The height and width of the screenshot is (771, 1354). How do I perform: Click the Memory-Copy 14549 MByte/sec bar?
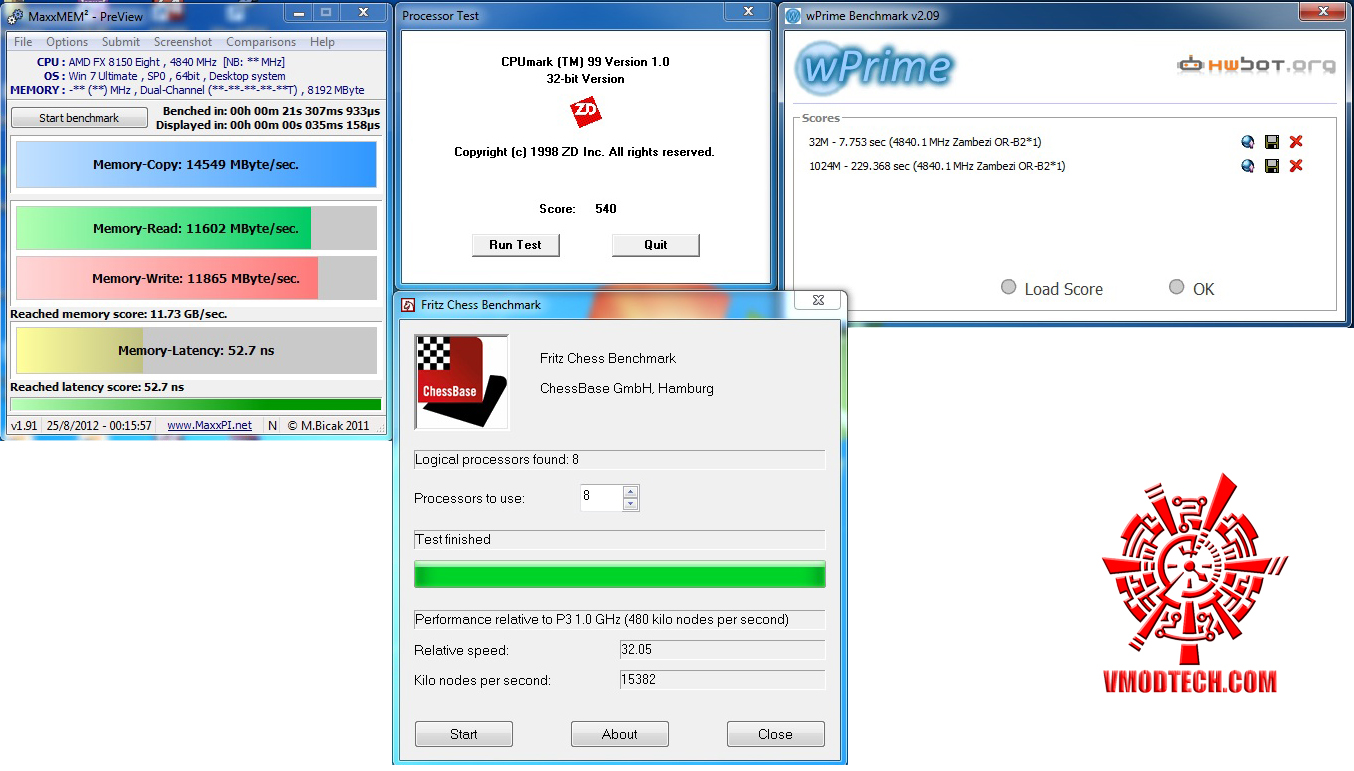tap(196, 165)
